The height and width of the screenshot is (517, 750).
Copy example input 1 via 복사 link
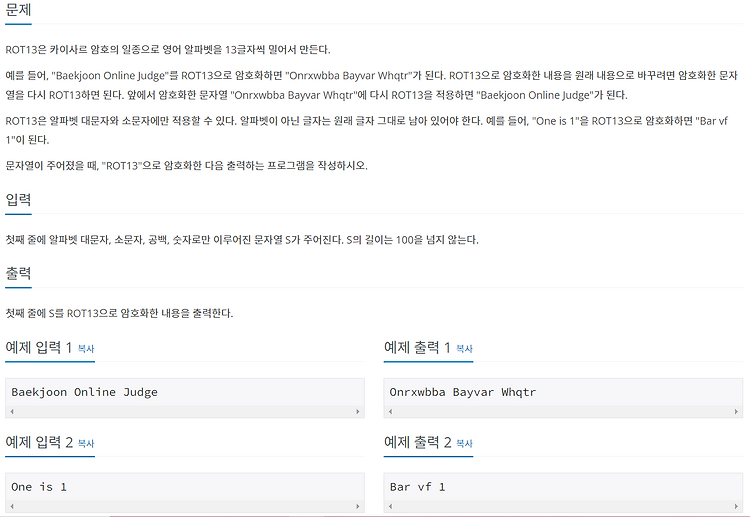pyautogui.click(x=86, y=349)
